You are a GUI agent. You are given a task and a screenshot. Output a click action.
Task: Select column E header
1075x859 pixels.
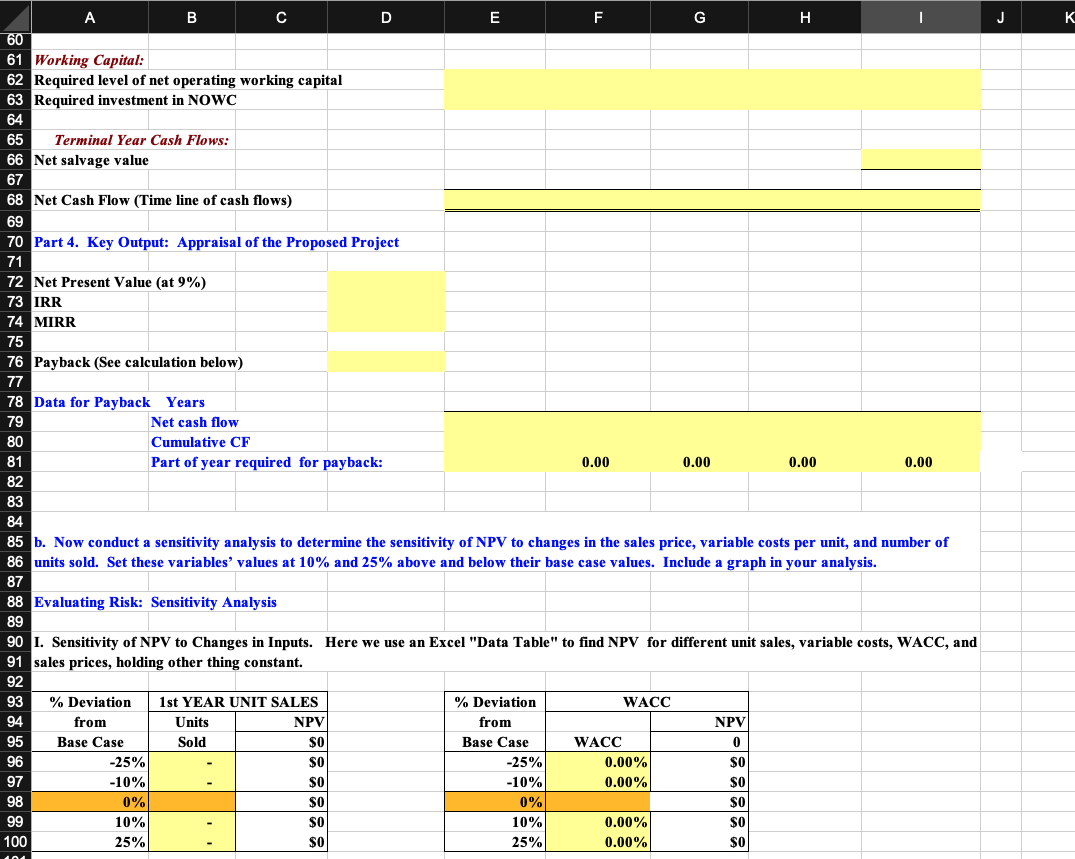(x=495, y=17)
